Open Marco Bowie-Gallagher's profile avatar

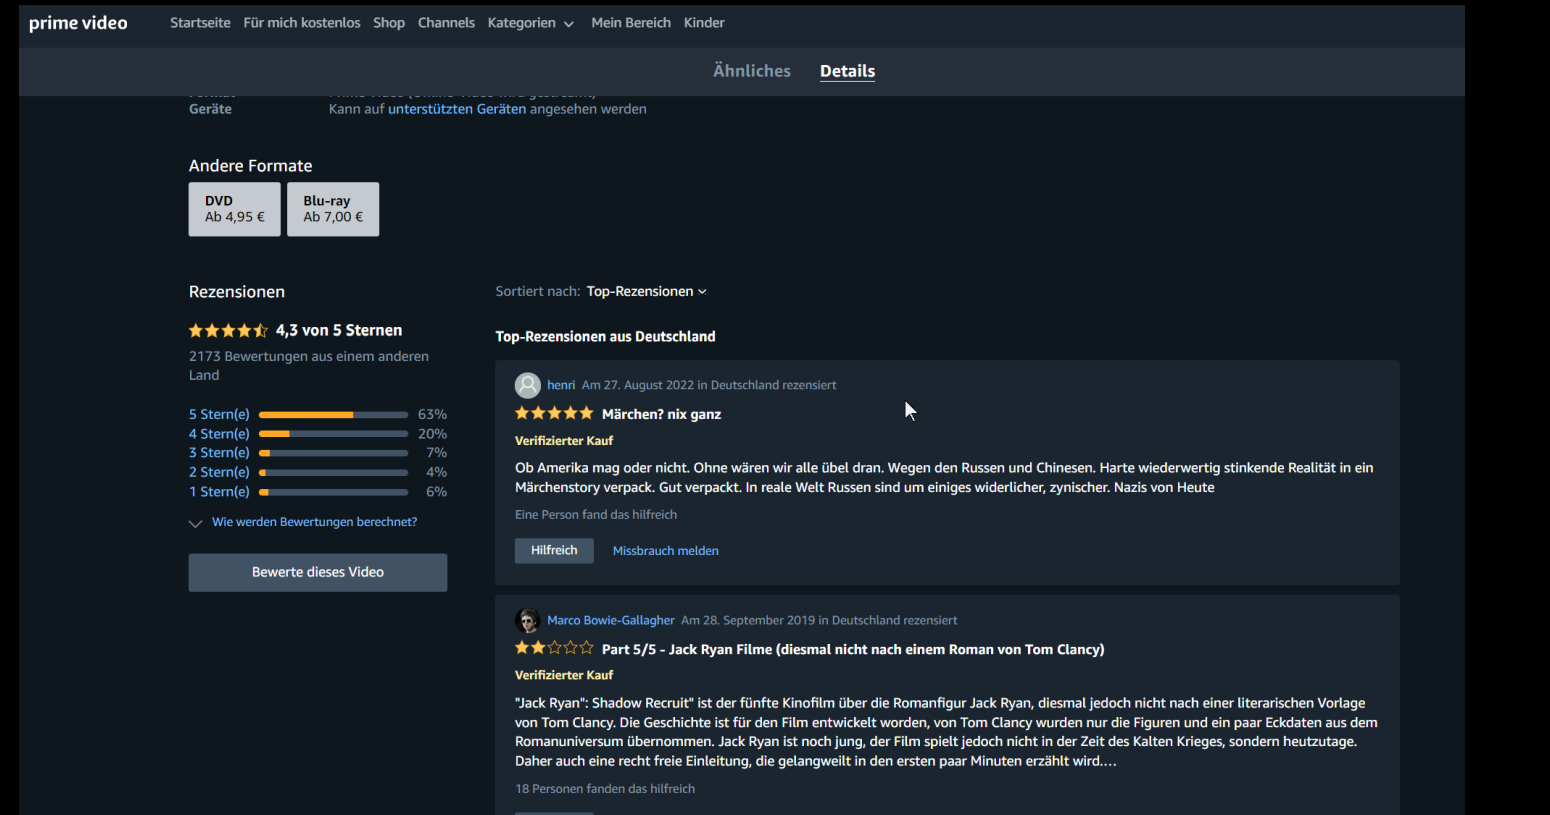coord(528,620)
